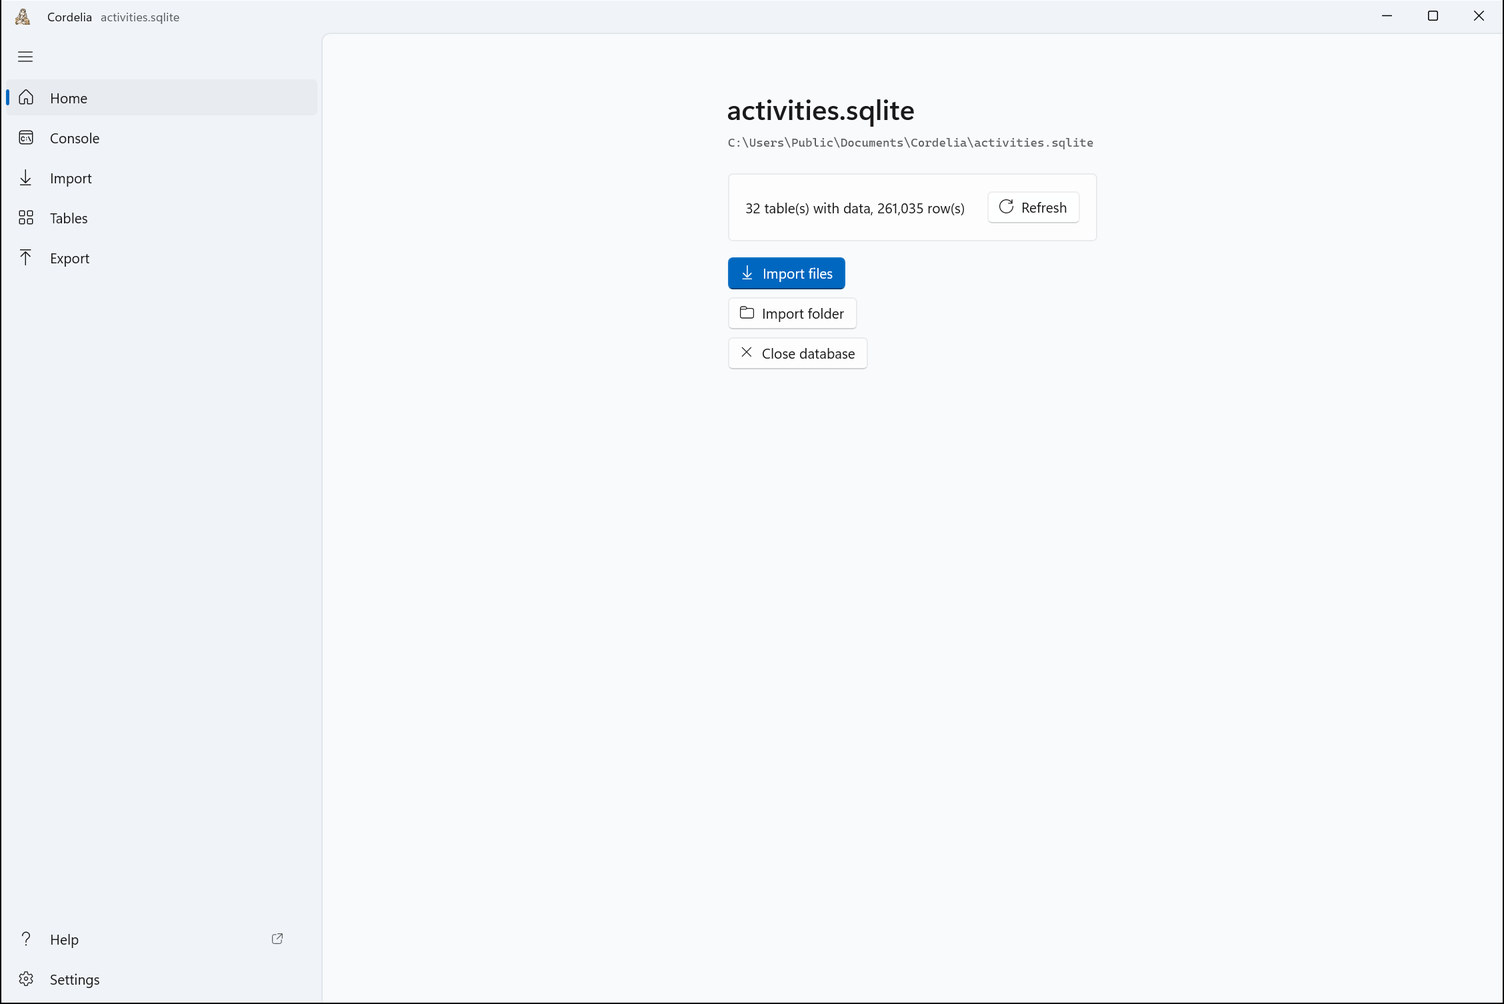Click the Import folder button

coord(792,313)
